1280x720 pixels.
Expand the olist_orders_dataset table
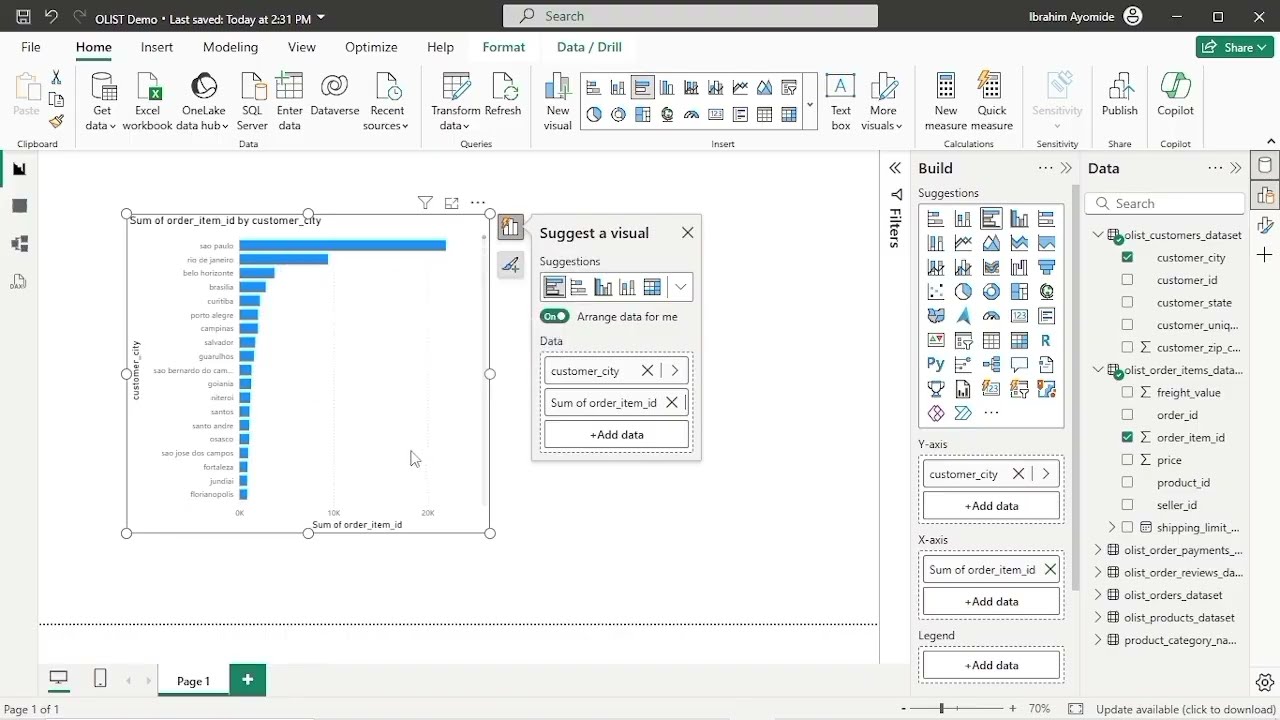tap(1098, 595)
